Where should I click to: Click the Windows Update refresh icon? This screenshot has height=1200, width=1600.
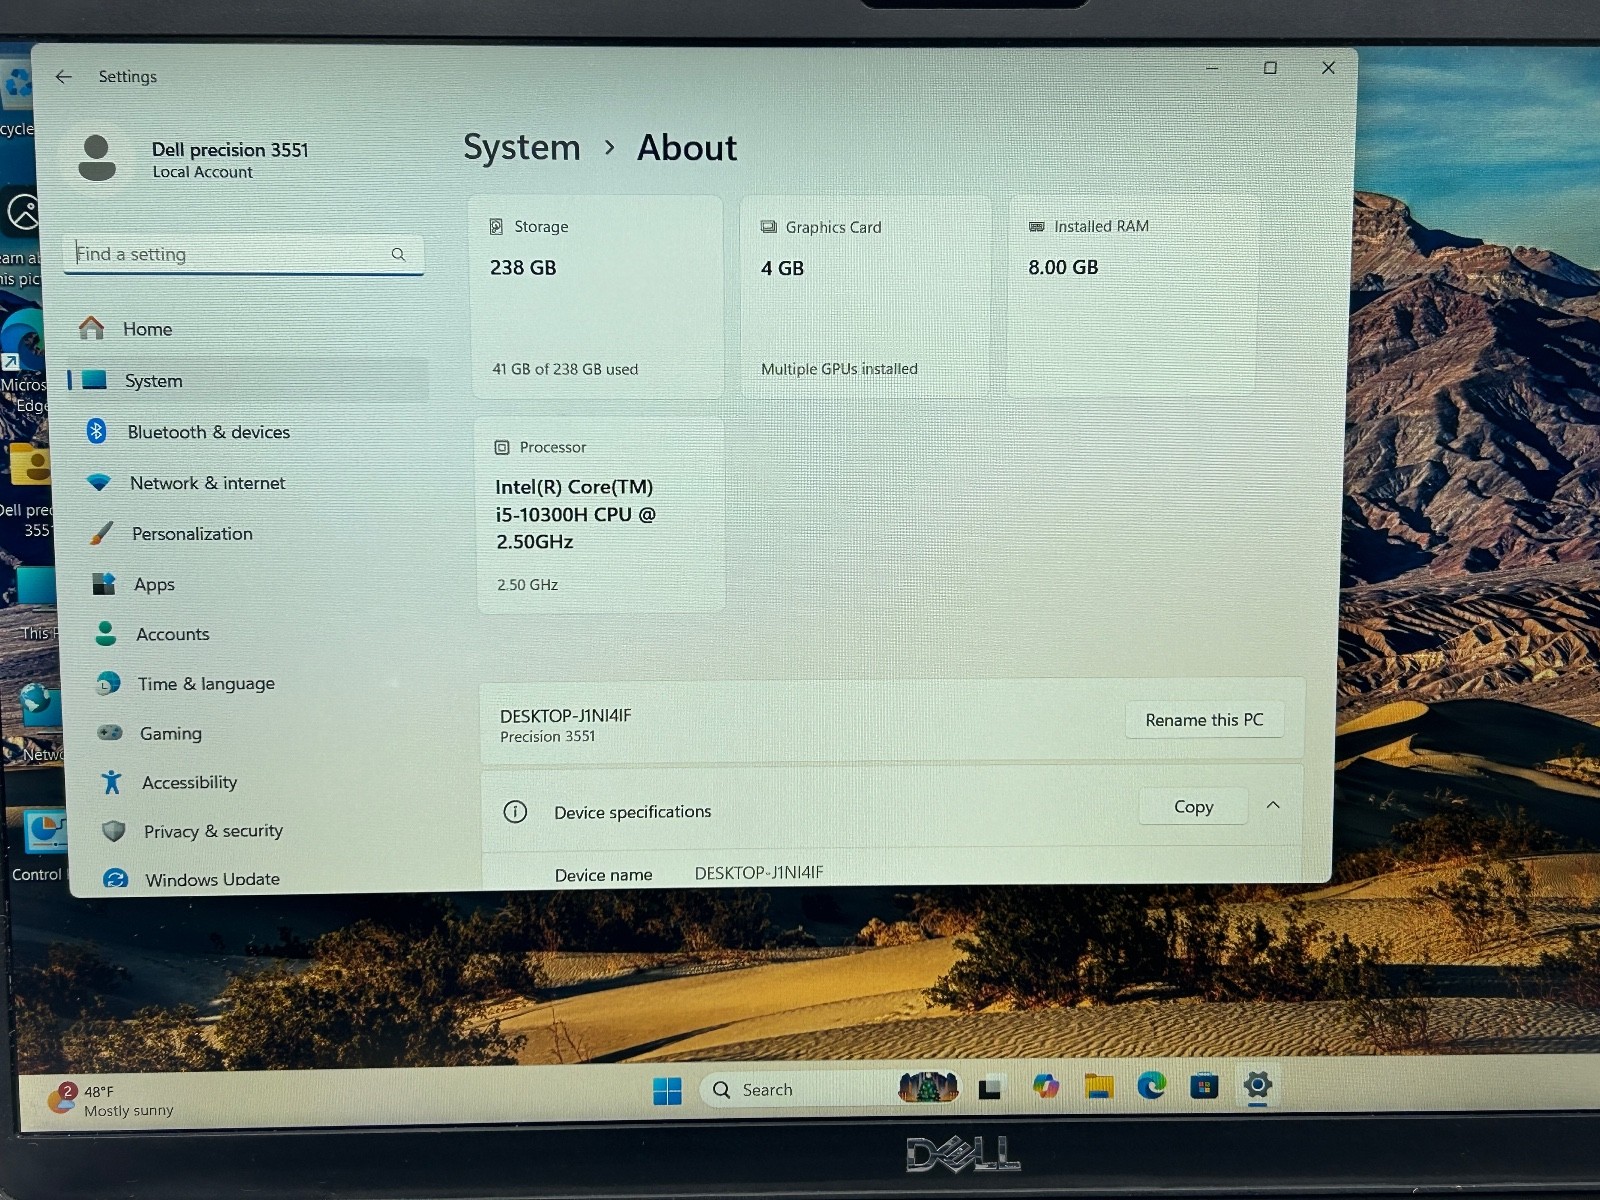tap(116, 879)
